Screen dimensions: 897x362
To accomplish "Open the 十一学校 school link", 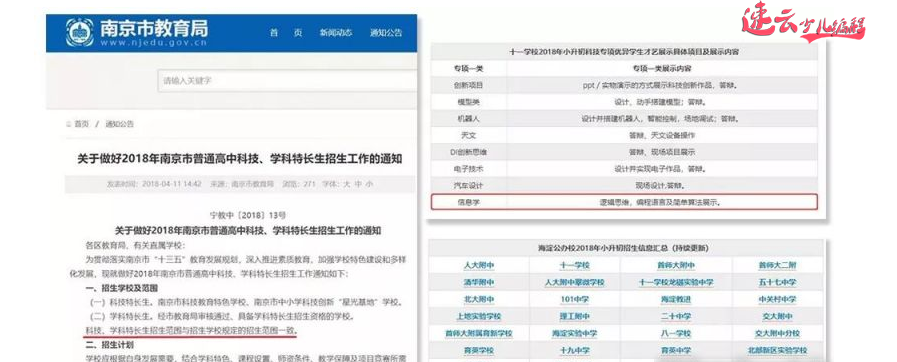I will click(574, 265).
